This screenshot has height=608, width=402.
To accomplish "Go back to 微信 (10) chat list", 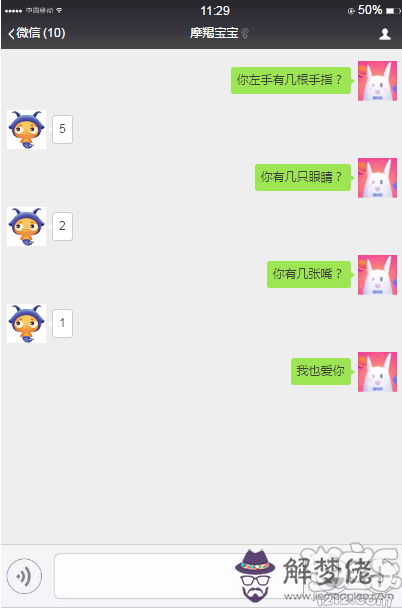I will (37, 33).
